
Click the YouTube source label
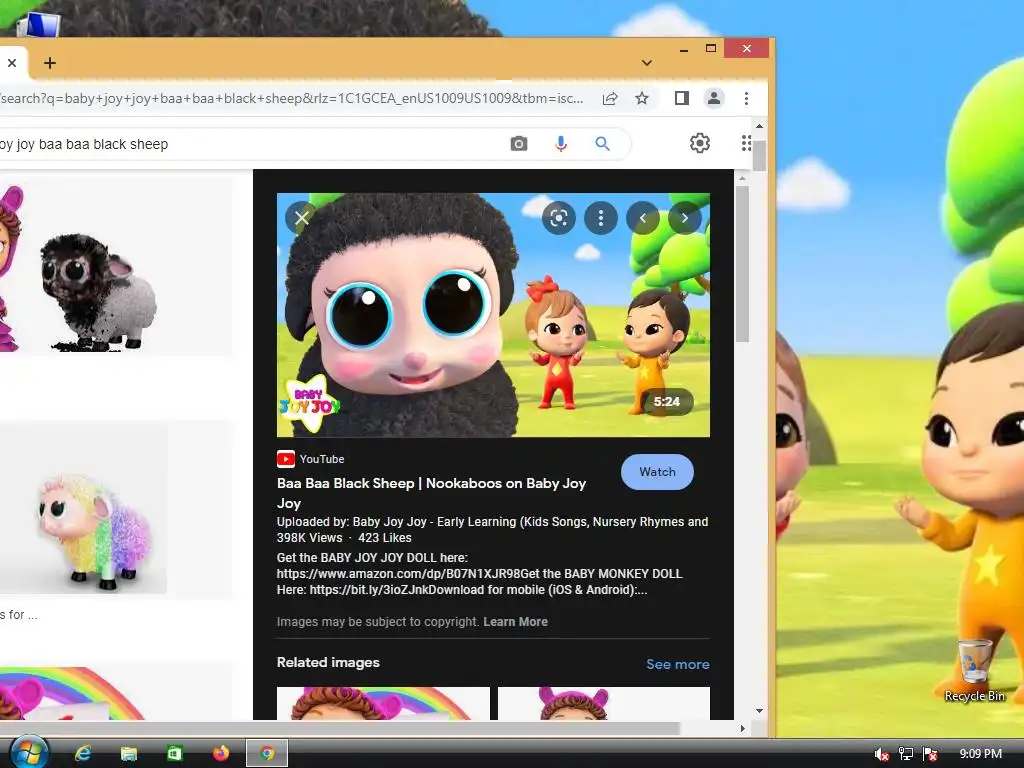pos(310,459)
